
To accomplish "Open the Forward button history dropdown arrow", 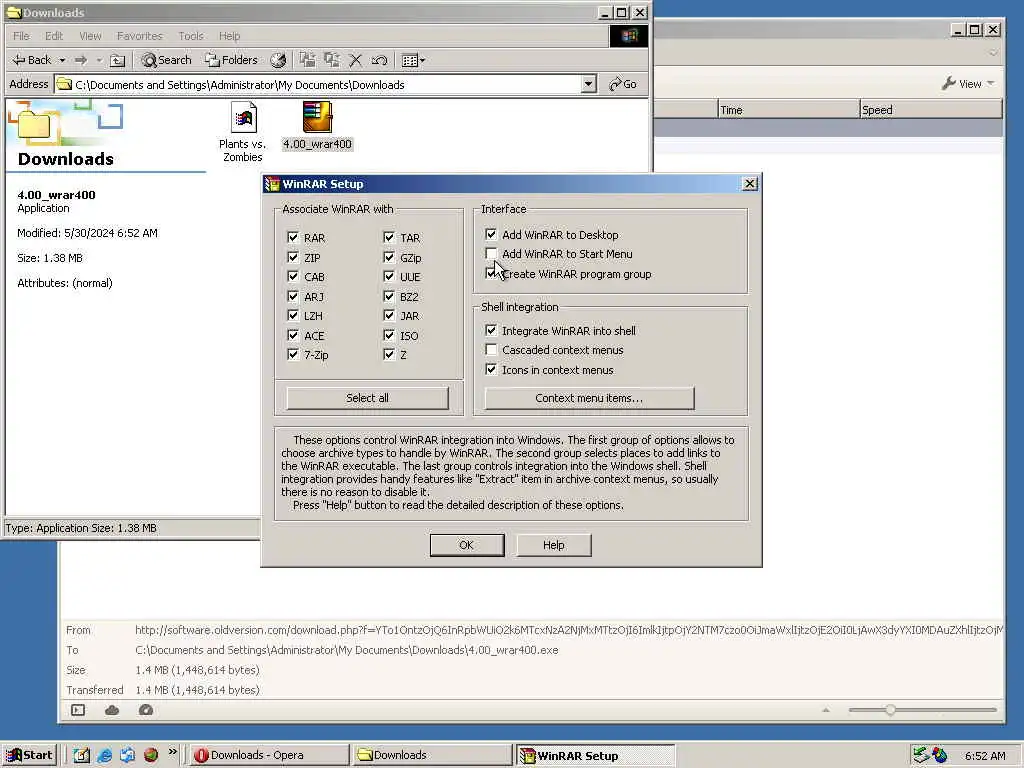I will 99,60.
